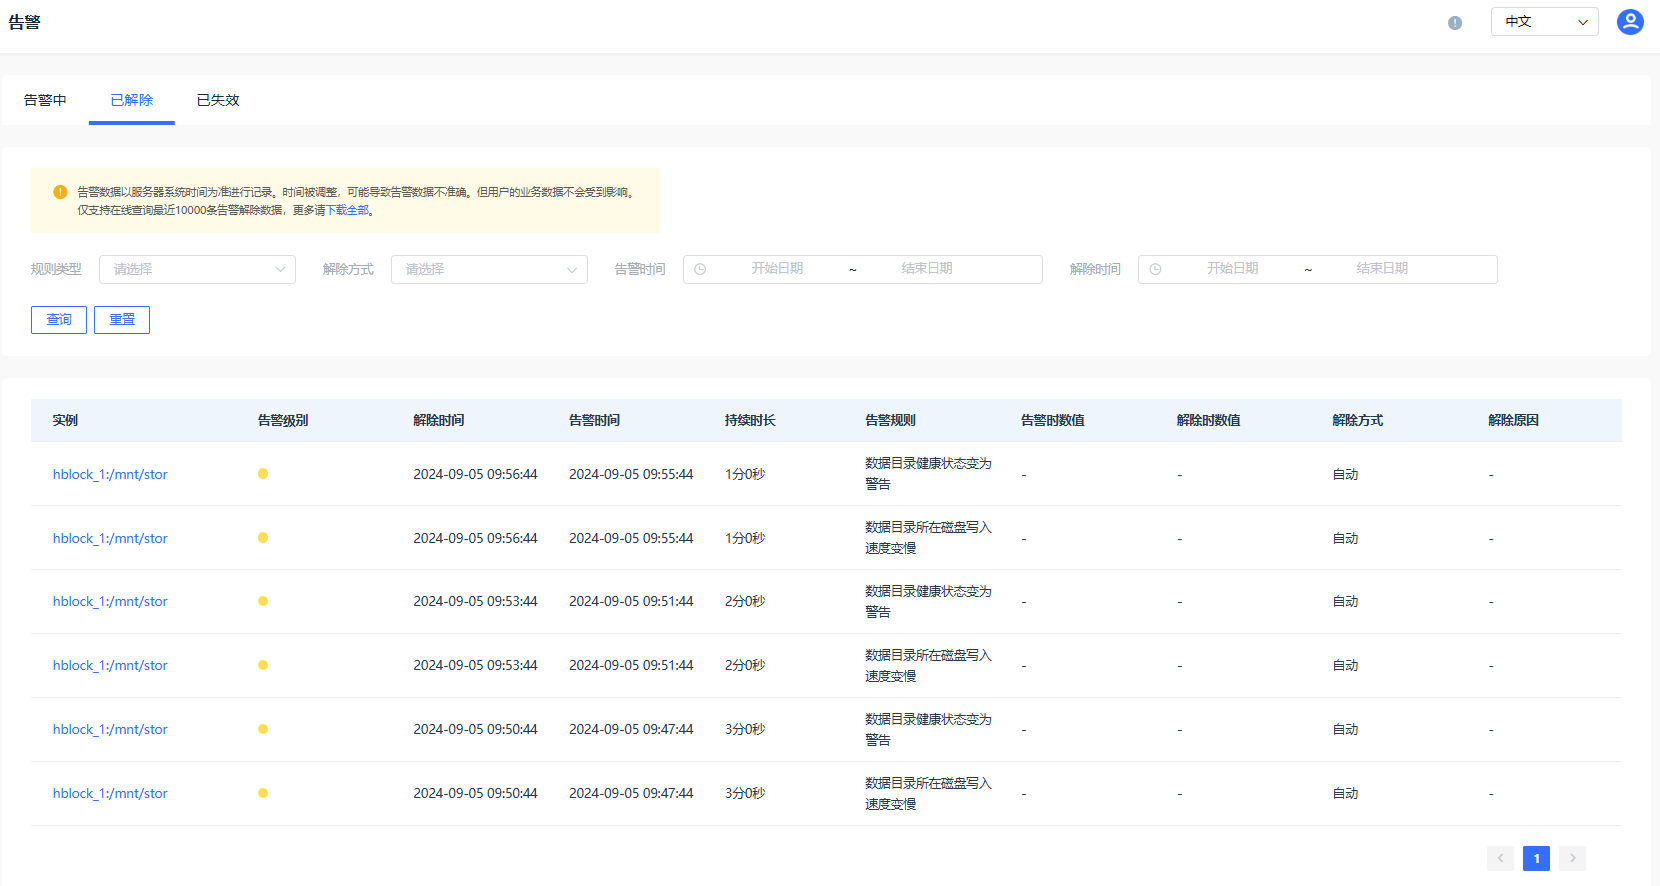Set 告警时间 start date field
Screen dimensions: 1660x886
pos(777,269)
